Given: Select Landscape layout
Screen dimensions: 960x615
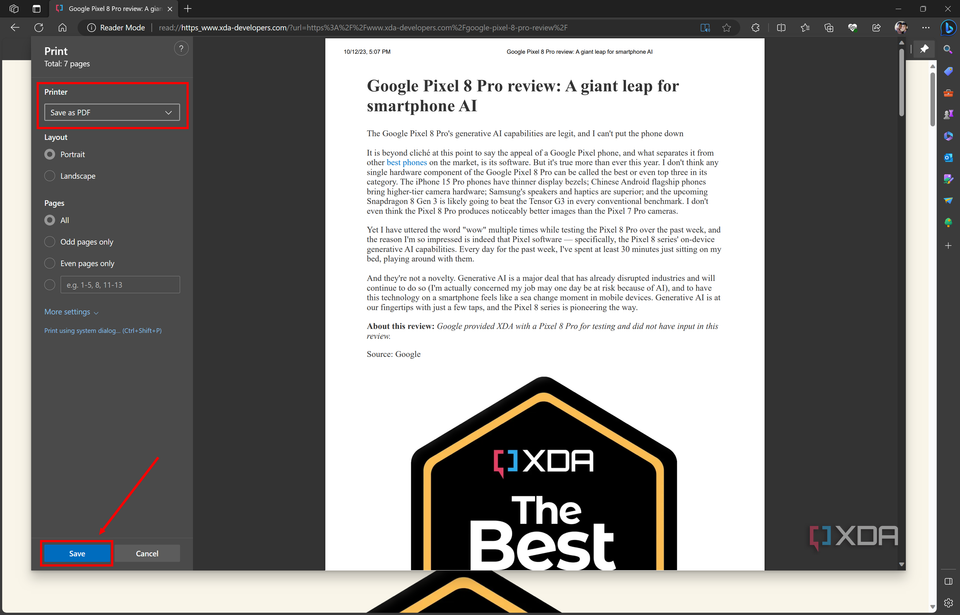Looking at the screenshot, I should [x=50, y=176].
